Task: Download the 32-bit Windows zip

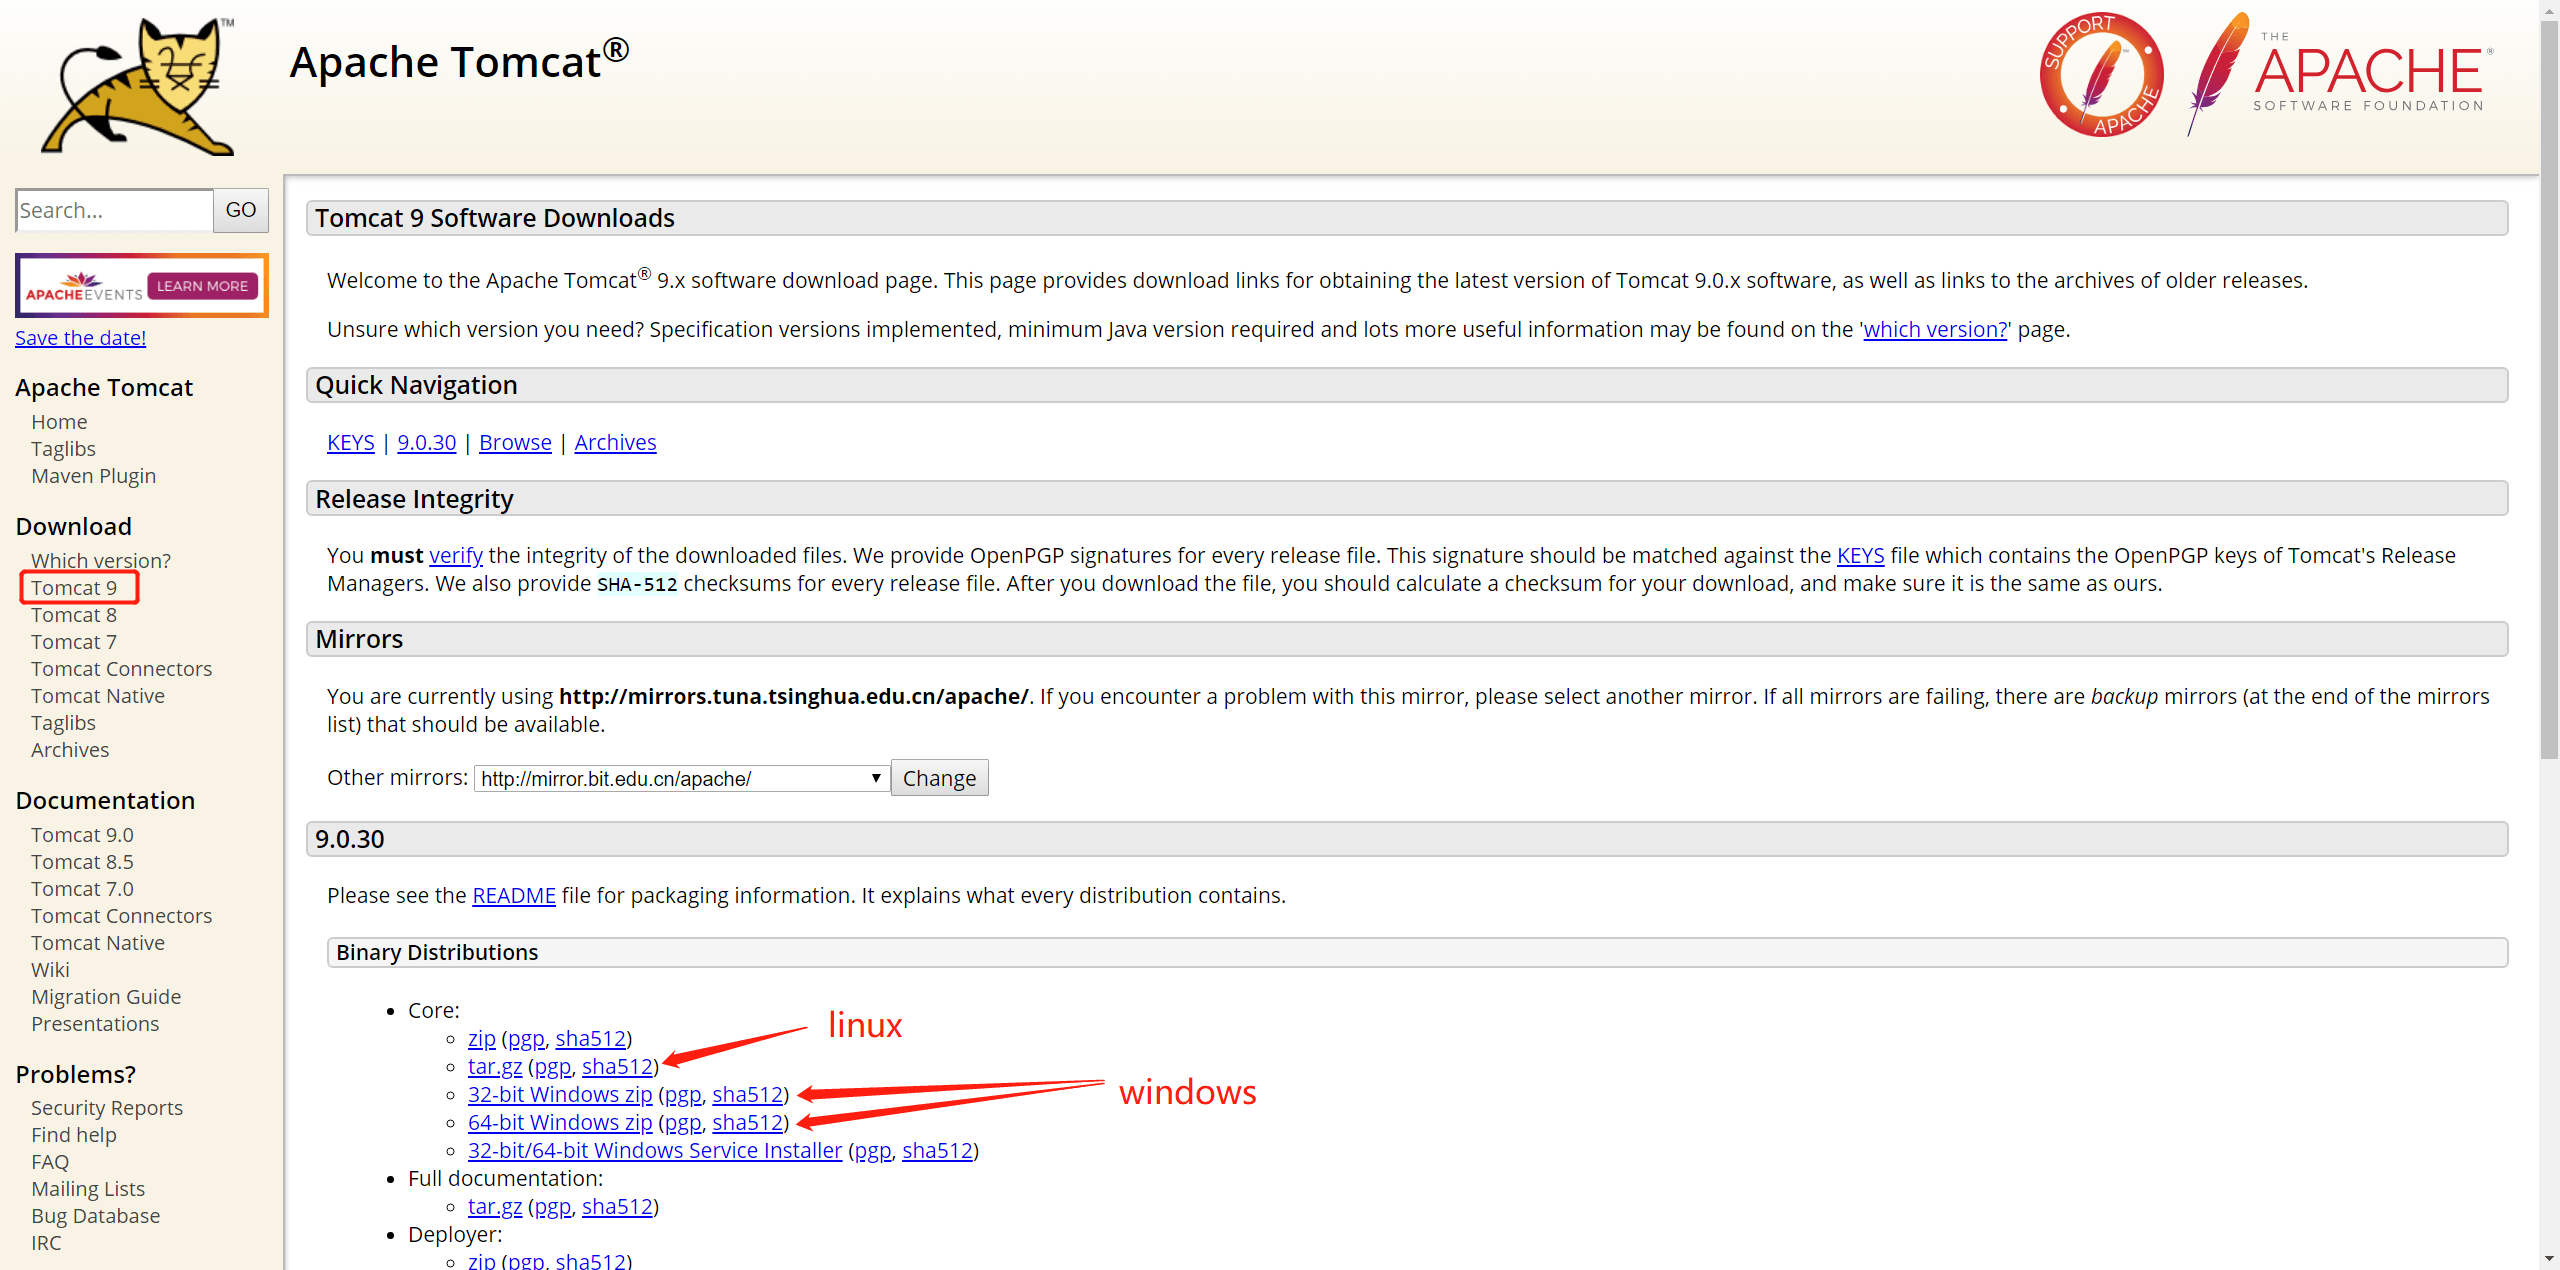Action: pos(560,1095)
